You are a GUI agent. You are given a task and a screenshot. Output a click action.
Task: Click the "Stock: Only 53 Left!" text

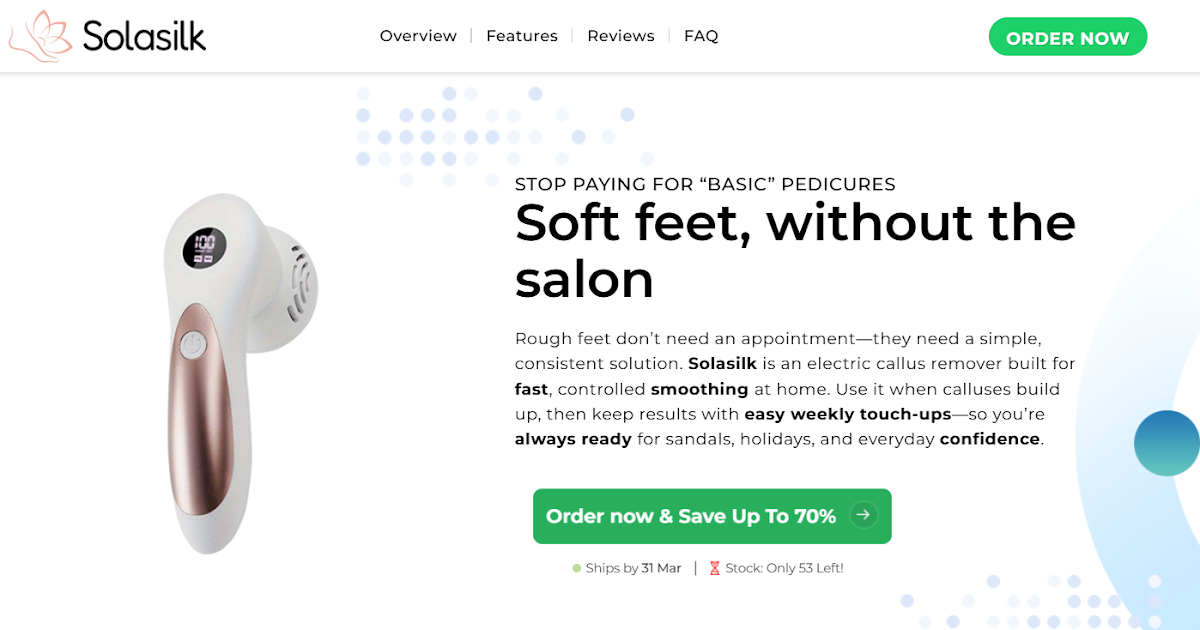[x=784, y=568]
